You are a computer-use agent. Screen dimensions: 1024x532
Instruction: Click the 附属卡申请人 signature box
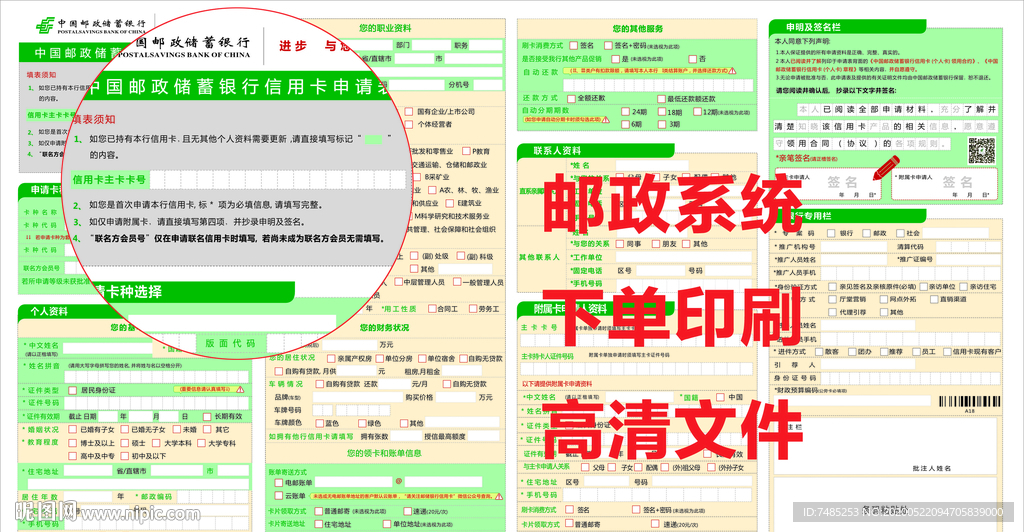coord(944,184)
